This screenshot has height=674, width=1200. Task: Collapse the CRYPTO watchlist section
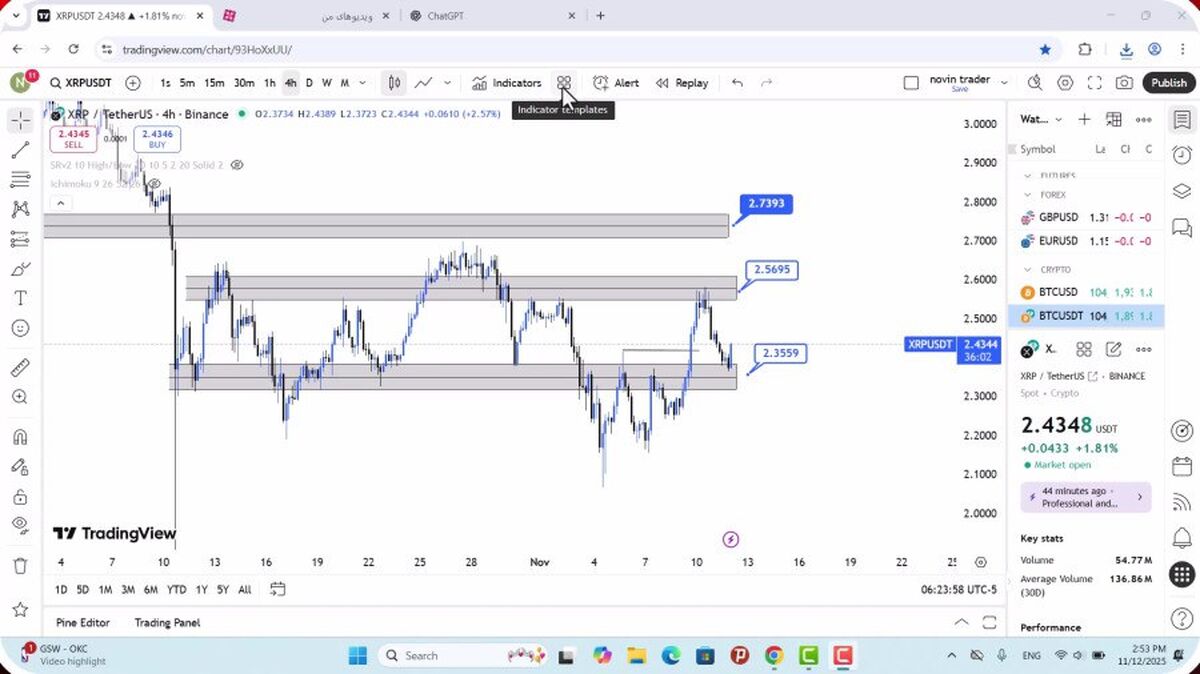(1027, 269)
